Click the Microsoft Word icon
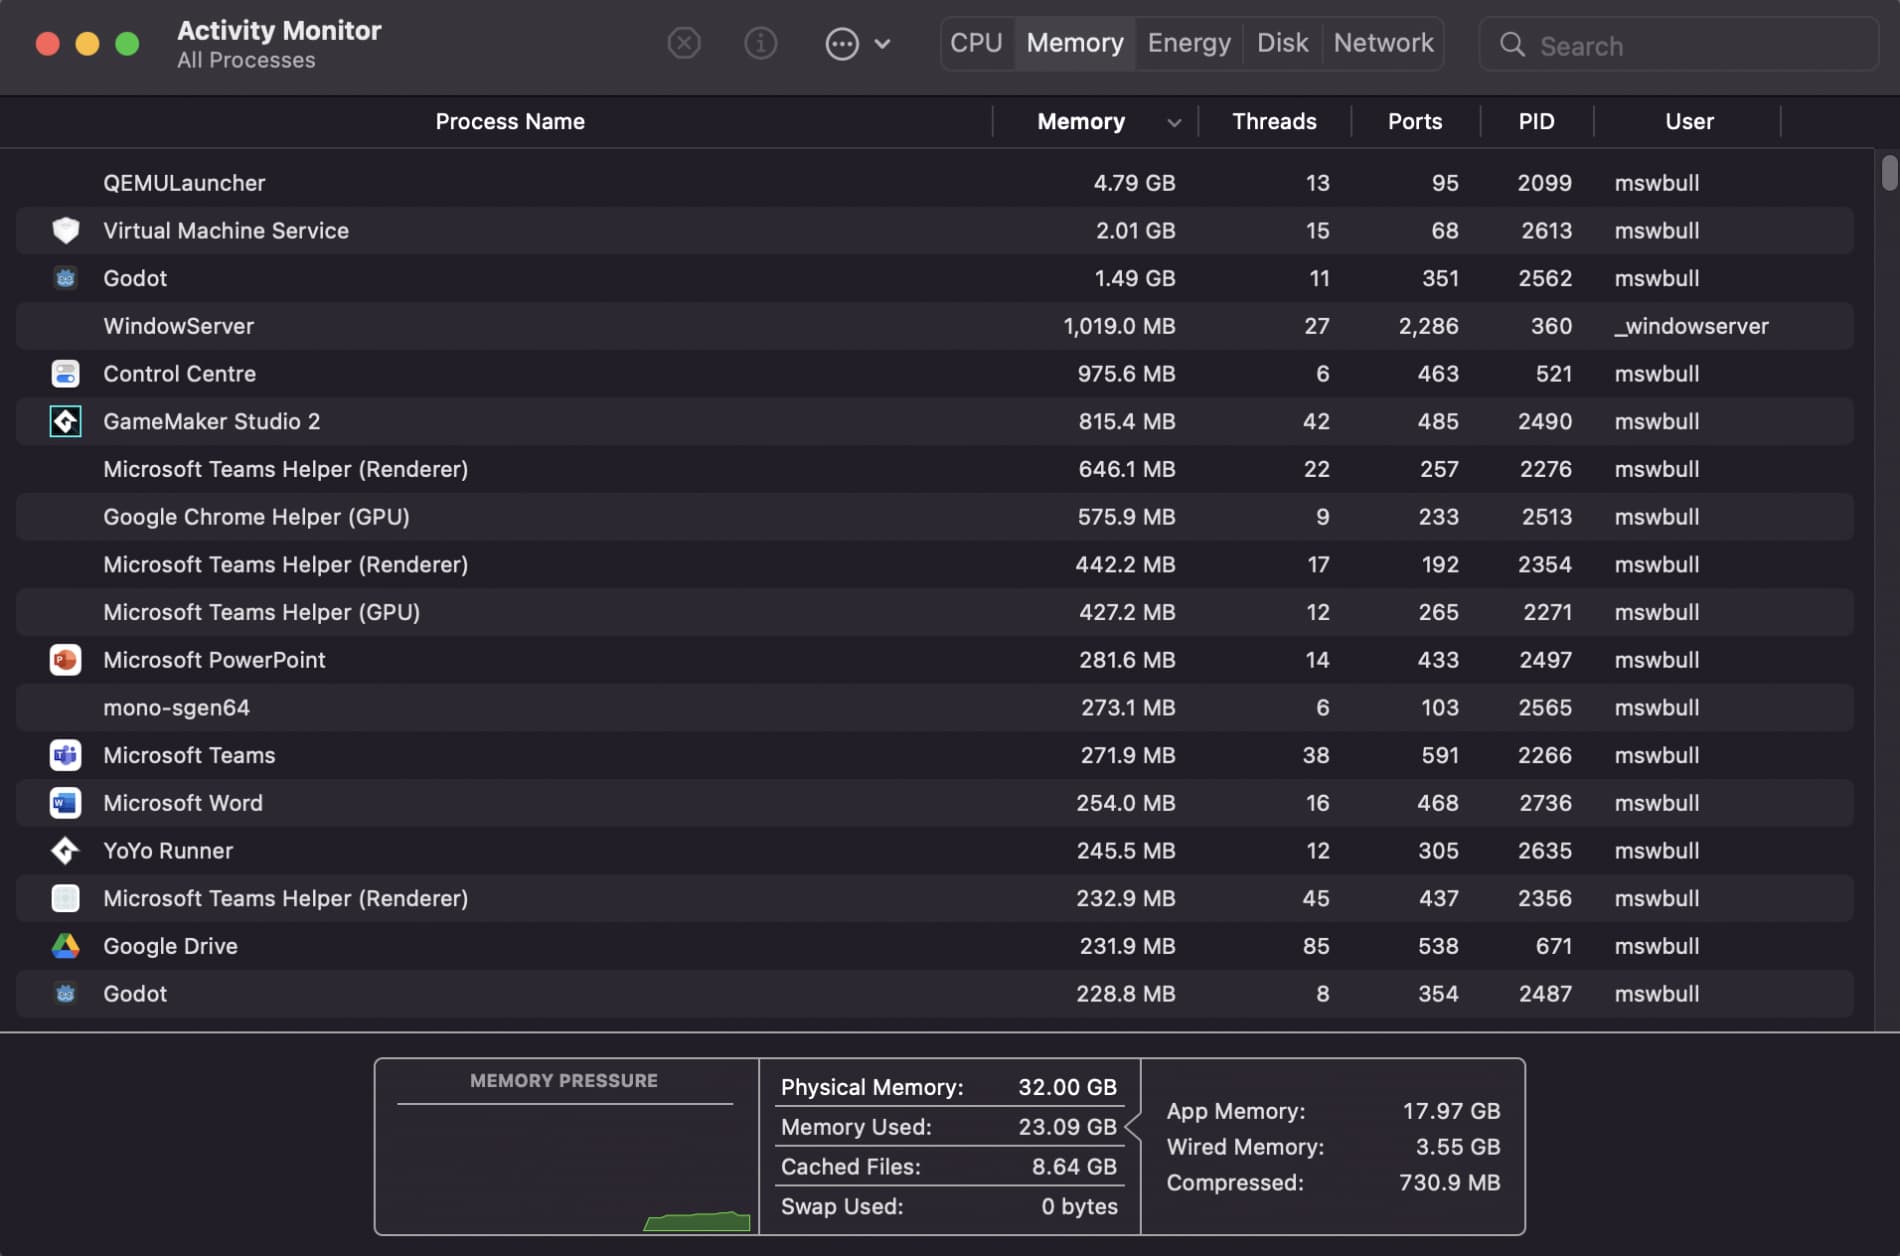Screen dimensions: 1900x1256 coord(65,803)
